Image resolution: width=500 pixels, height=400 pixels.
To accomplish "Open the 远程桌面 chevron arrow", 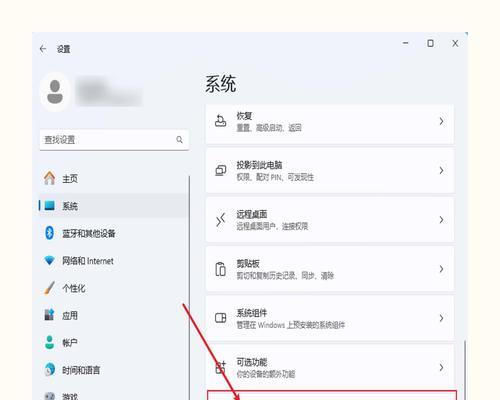I will (441, 220).
